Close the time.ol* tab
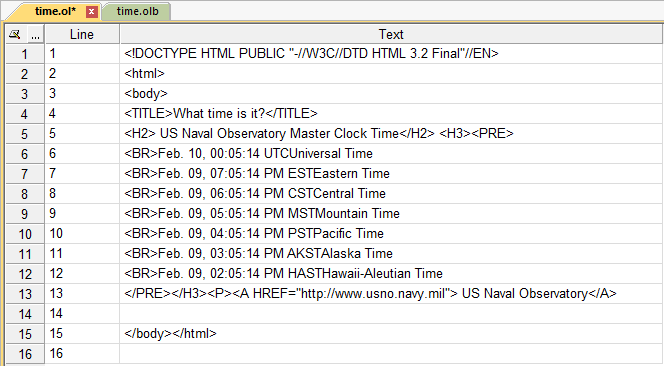Screen dimensions: 664x366 [x=91, y=12]
